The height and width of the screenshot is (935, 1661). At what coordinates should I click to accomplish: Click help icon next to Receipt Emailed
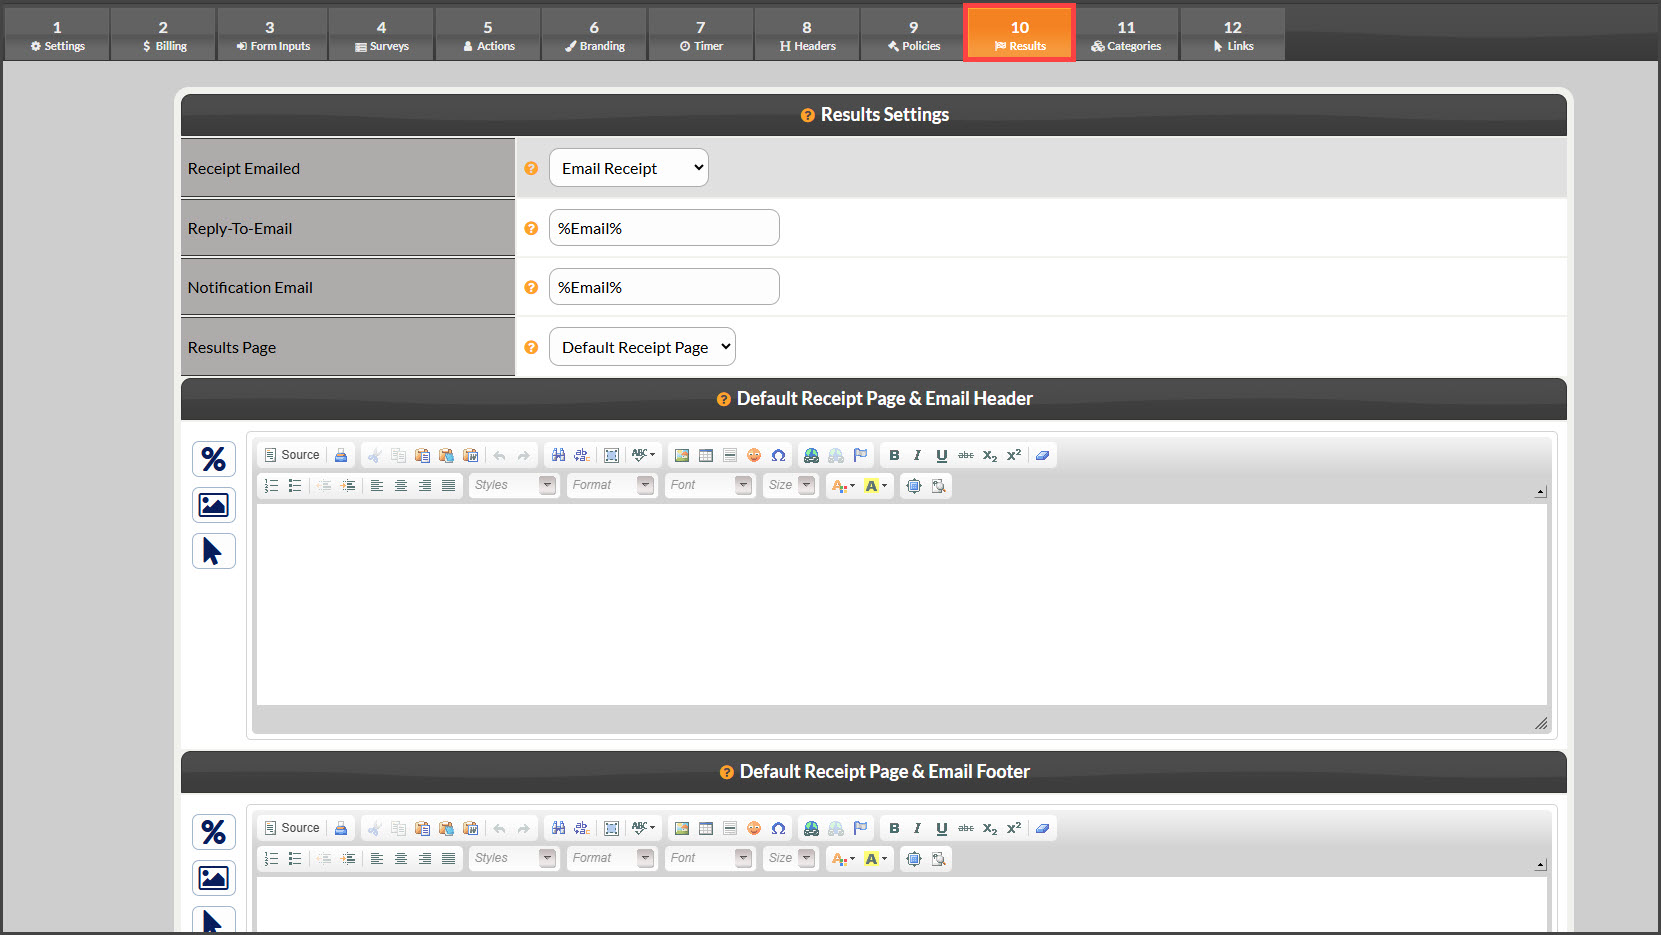[531, 168]
